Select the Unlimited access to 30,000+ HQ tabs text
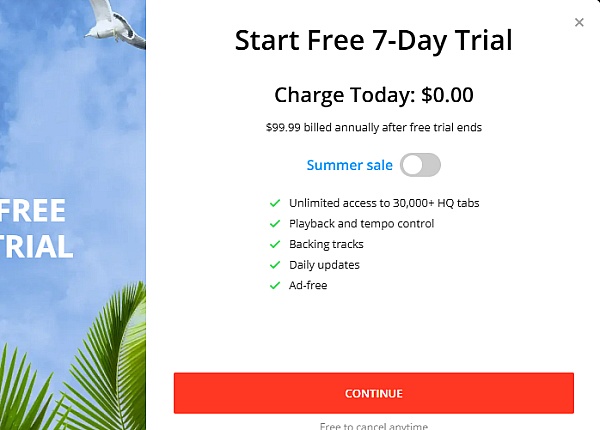The height and width of the screenshot is (430, 600). (x=384, y=203)
